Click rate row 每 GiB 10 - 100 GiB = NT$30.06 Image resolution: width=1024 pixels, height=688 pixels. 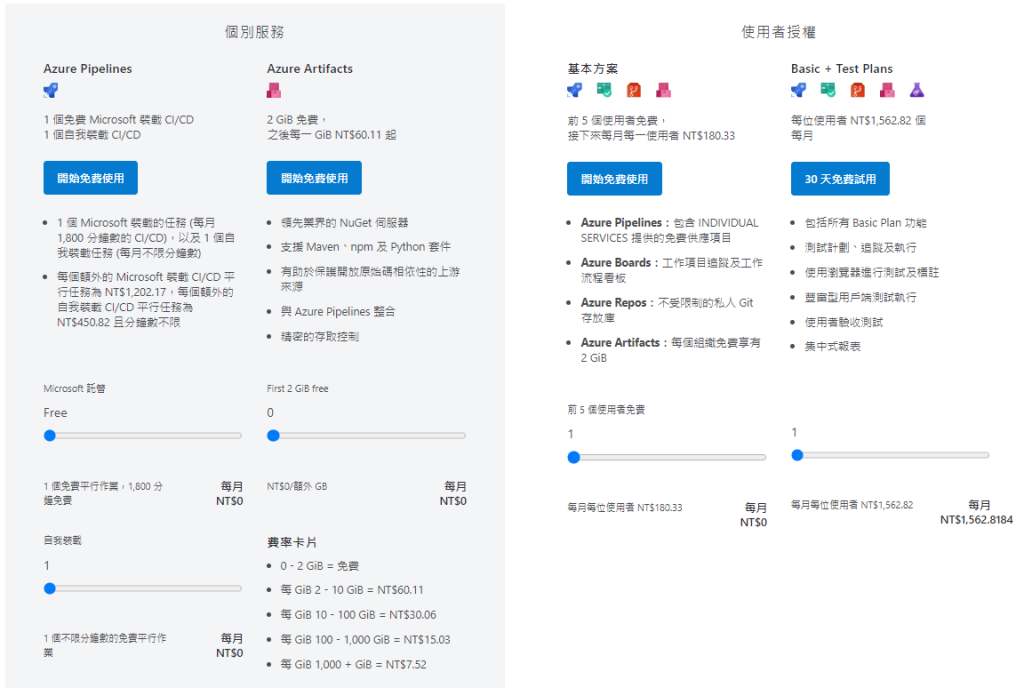tap(359, 615)
